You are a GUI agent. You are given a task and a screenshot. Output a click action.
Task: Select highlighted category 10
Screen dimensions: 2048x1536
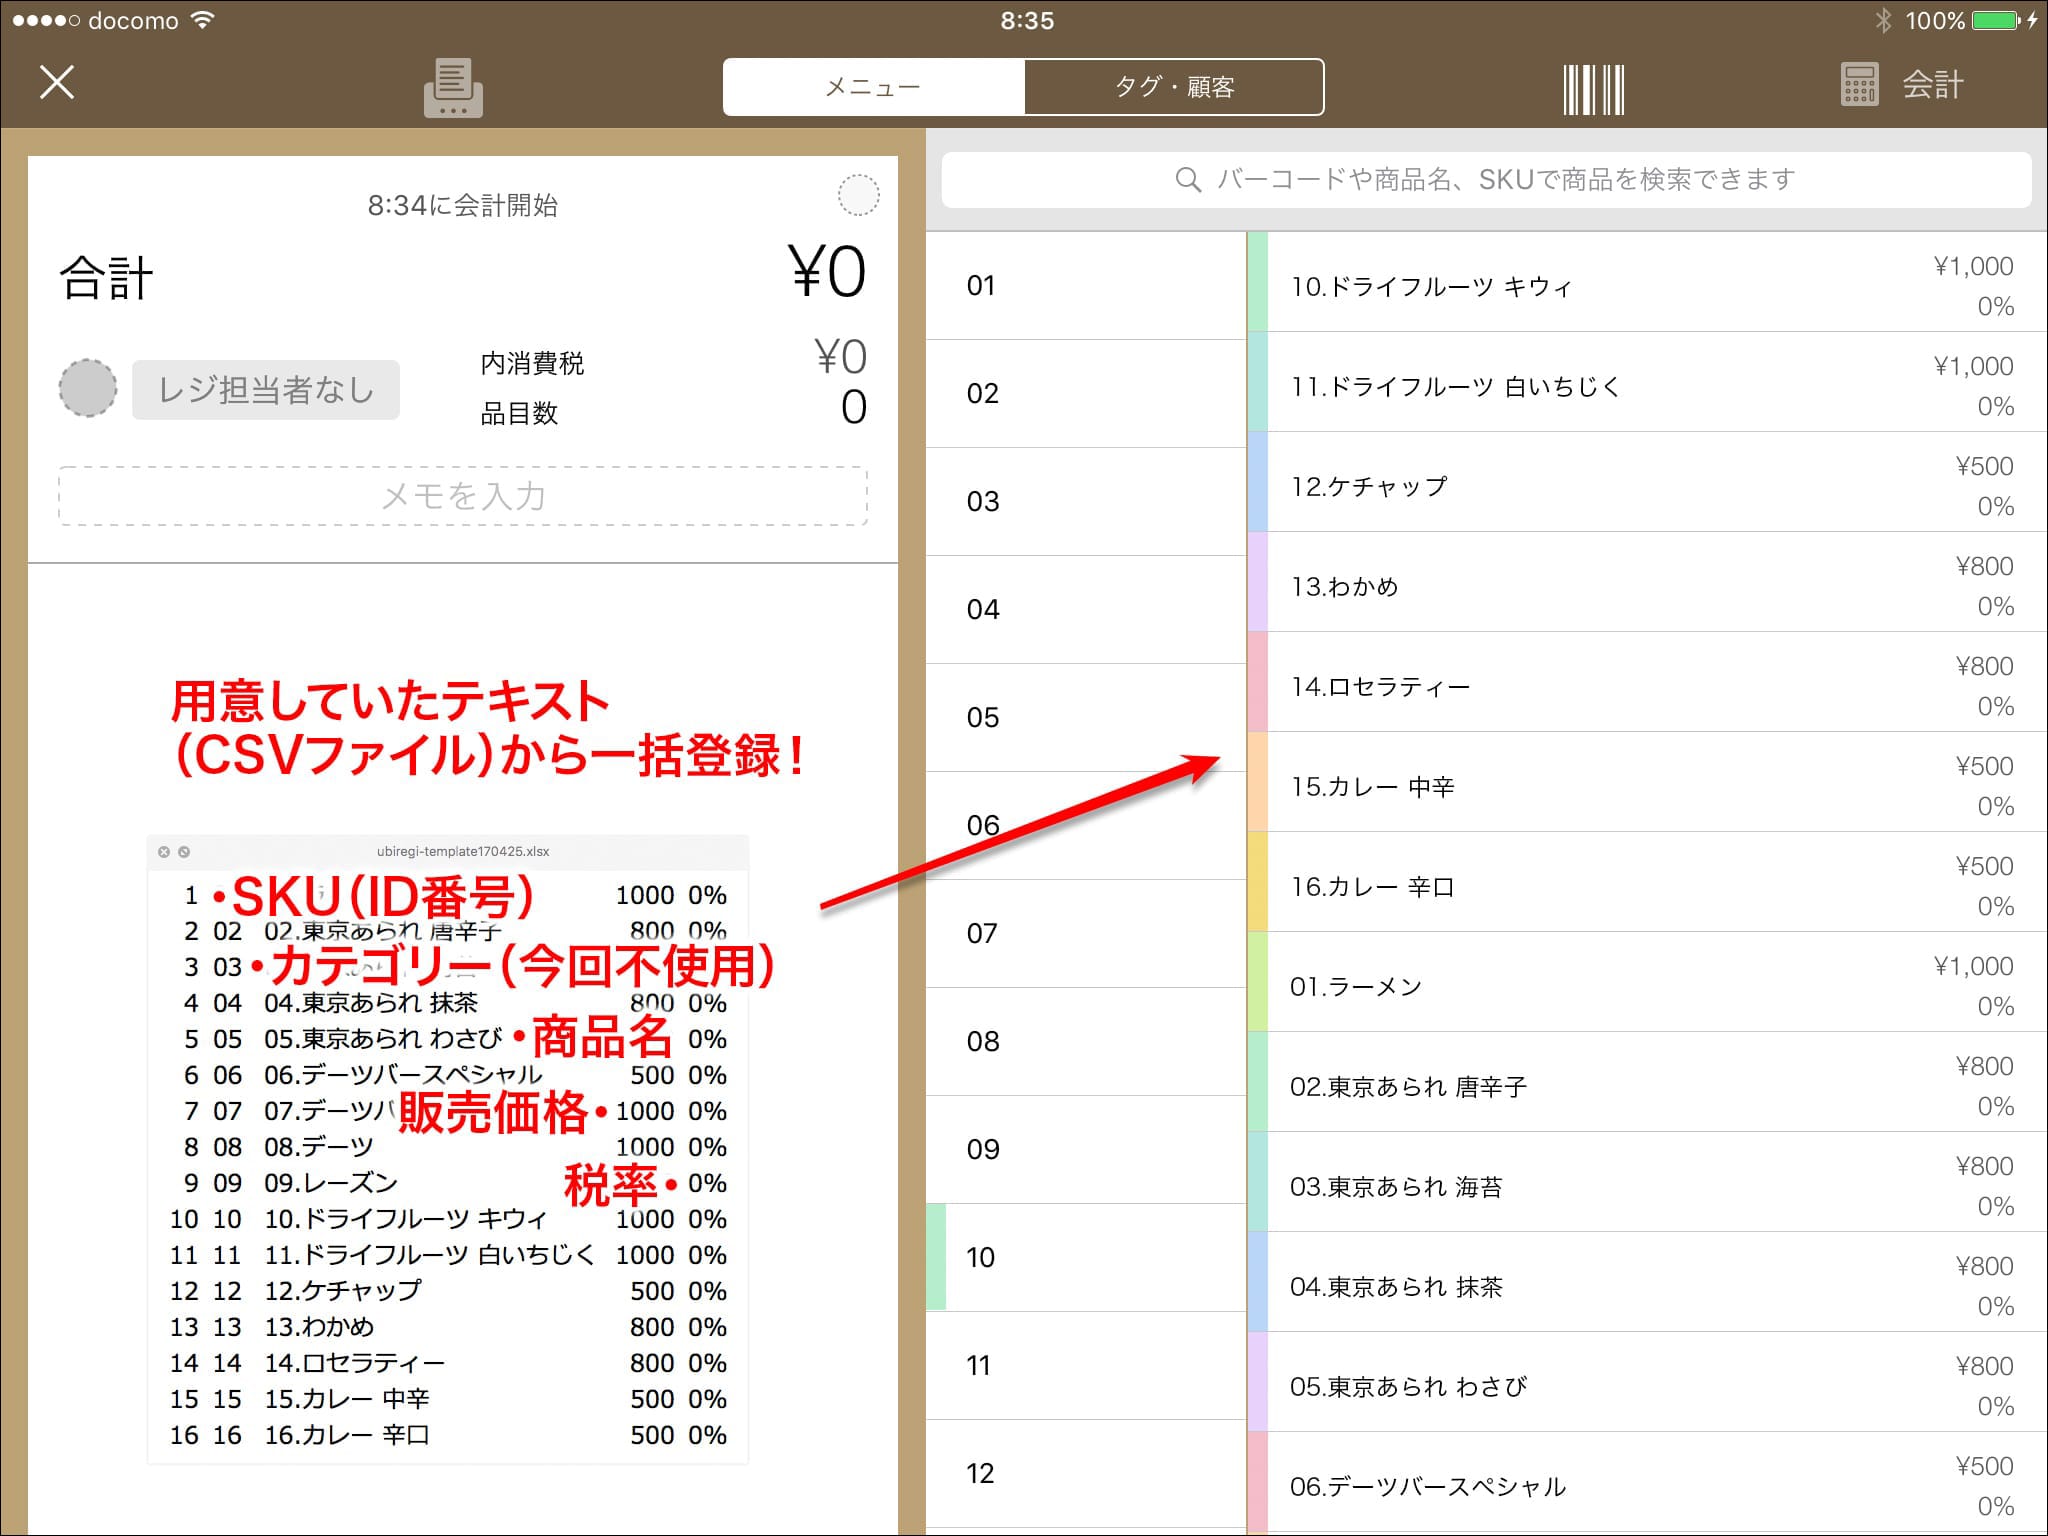(x=1086, y=1258)
